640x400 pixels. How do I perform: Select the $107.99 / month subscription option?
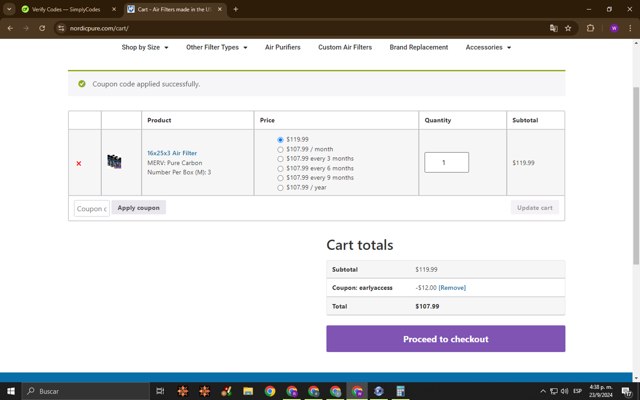point(280,149)
